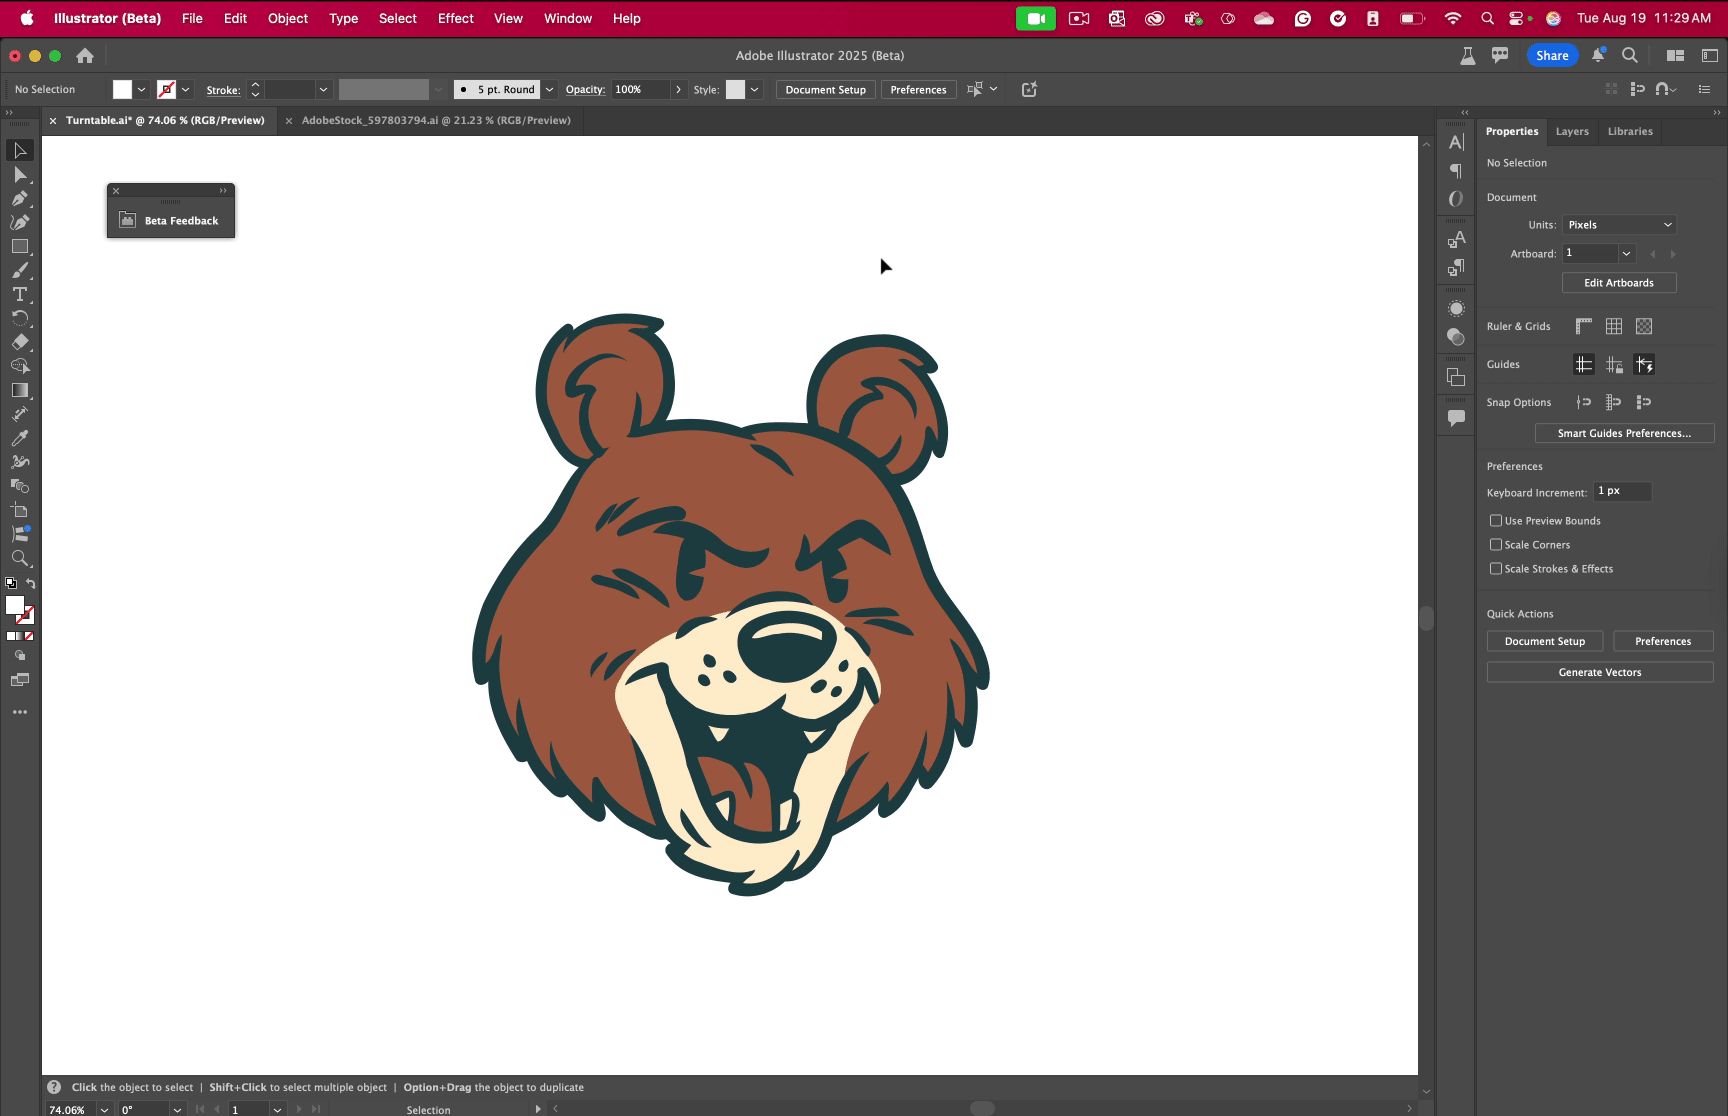
Task: Pick the Eyedropper tool
Action: point(20,438)
